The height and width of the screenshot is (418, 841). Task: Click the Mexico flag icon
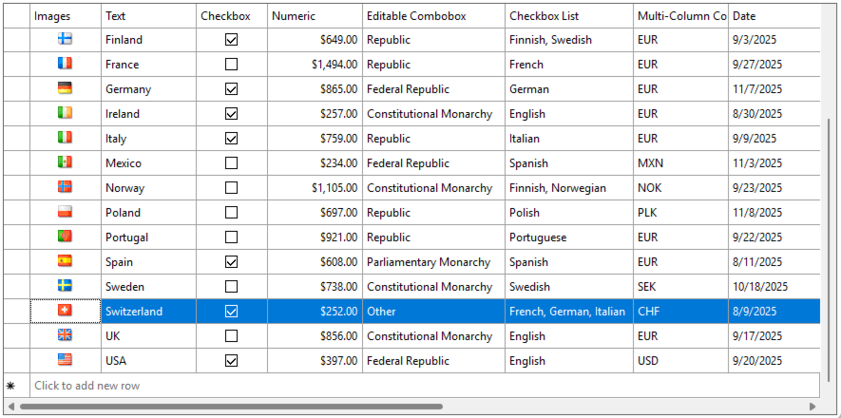click(65, 162)
